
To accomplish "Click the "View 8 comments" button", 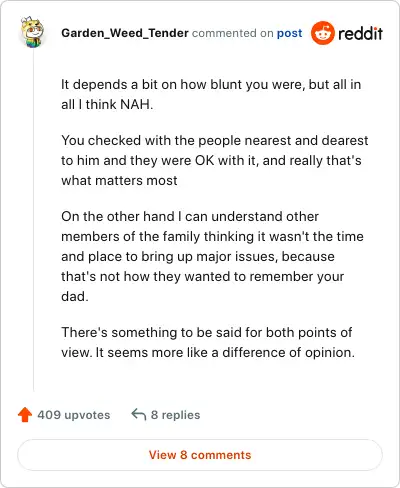I will click(200, 455).
